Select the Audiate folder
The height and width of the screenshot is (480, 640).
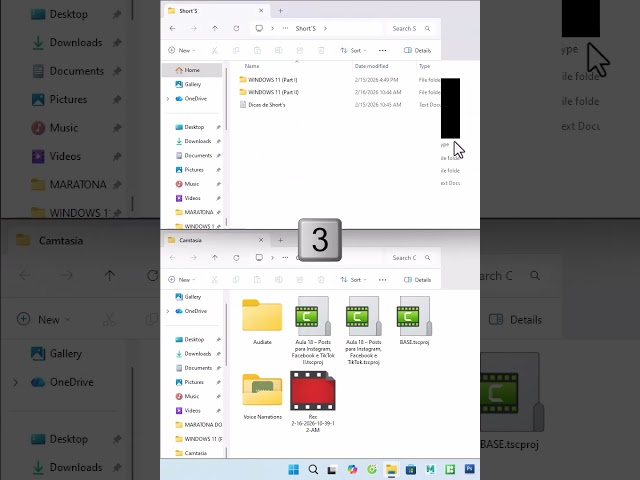[262, 322]
